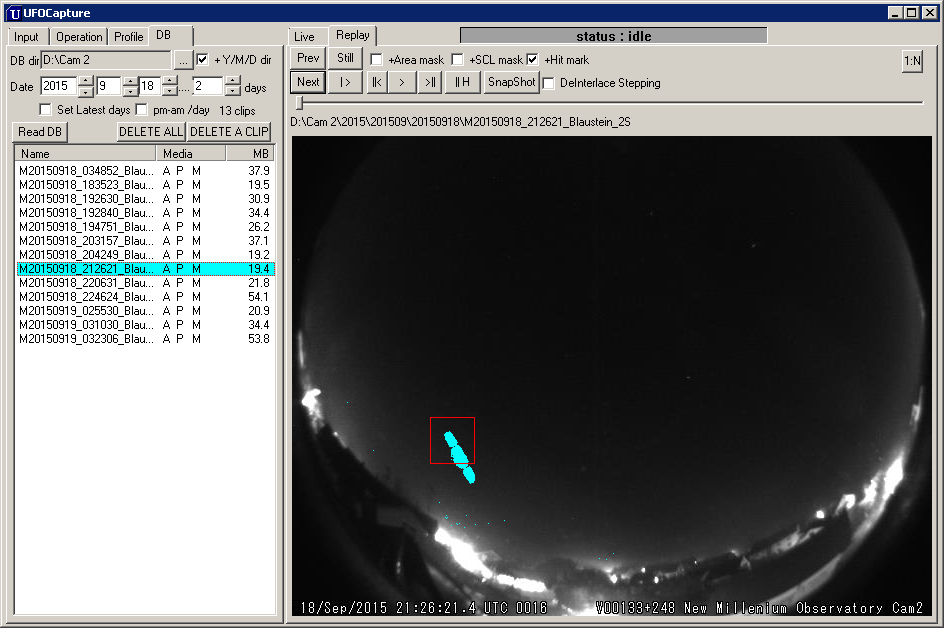The image size is (944, 628).
Task: Take a SnapShot of the frame
Action: [511, 82]
